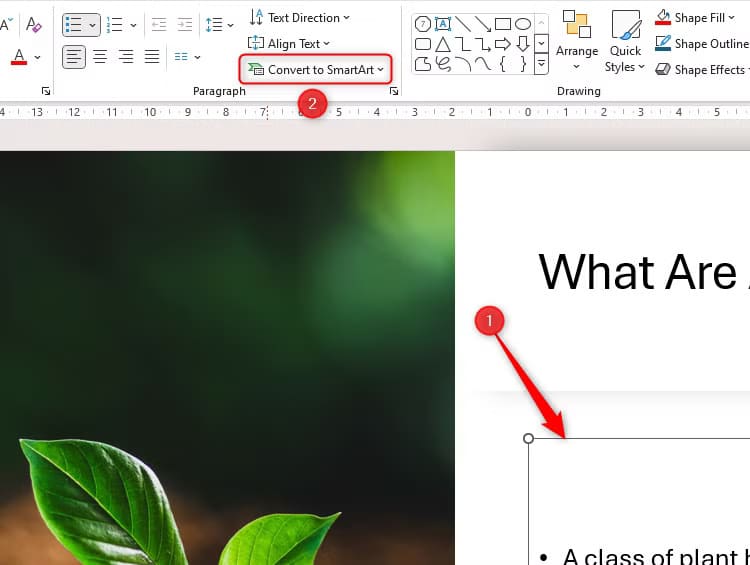Open the bullet style dropdown arrow

coord(92,25)
